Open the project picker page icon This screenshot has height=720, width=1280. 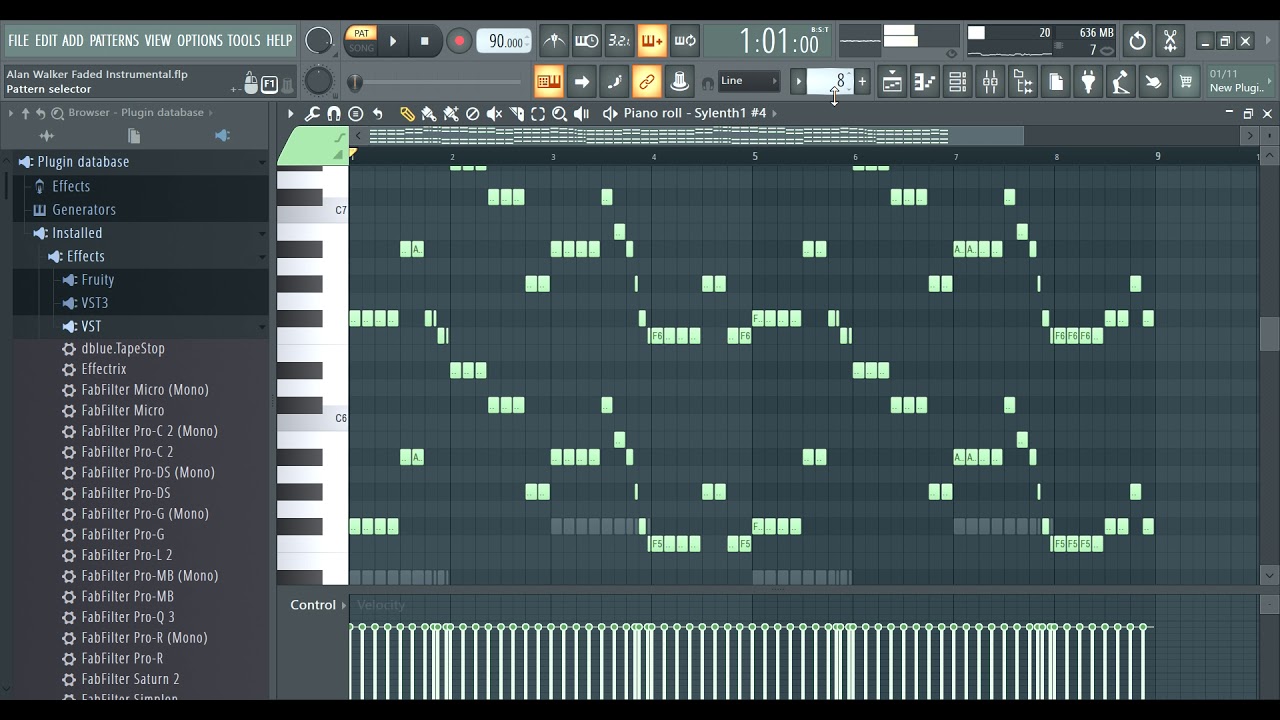click(1056, 82)
